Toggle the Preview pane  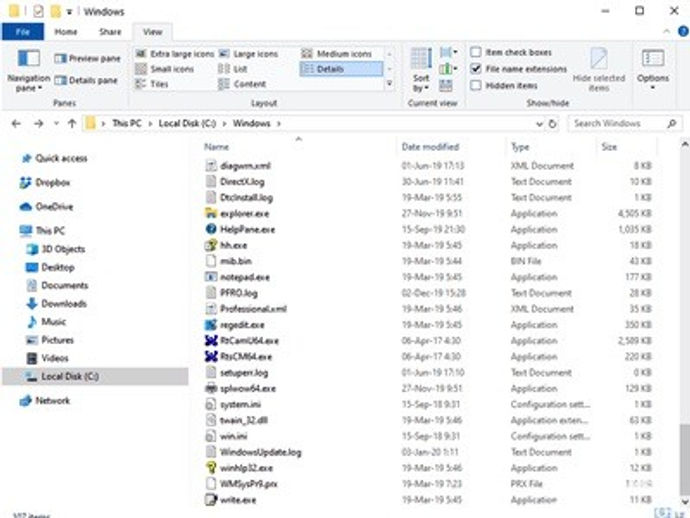click(88, 58)
